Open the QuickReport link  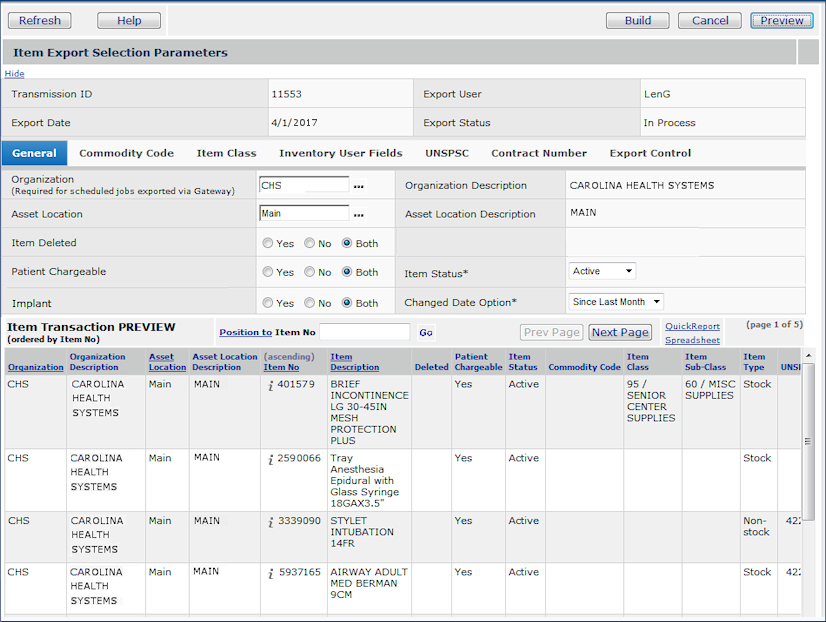click(692, 326)
